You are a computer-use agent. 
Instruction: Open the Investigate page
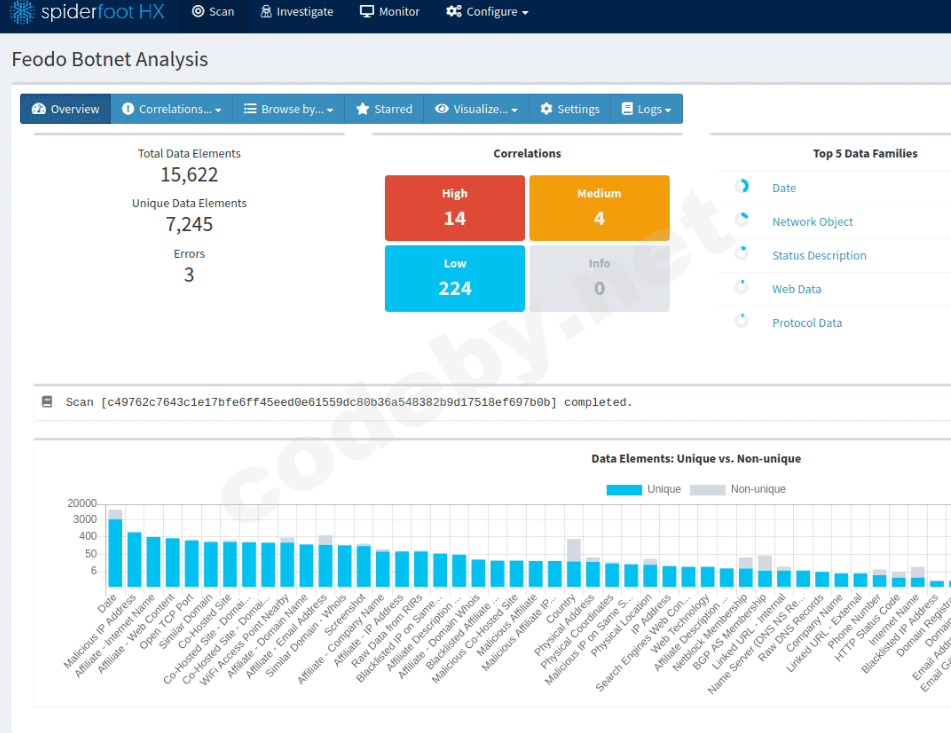coord(296,12)
